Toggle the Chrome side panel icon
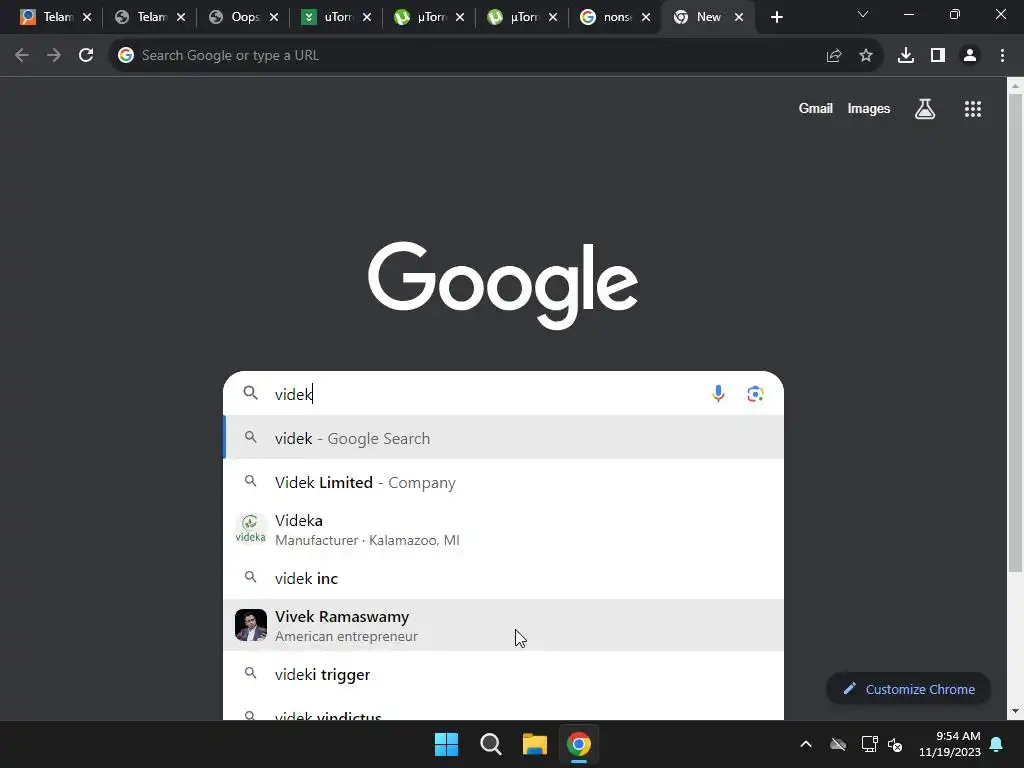The height and width of the screenshot is (768, 1024). click(x=938, y=56)
